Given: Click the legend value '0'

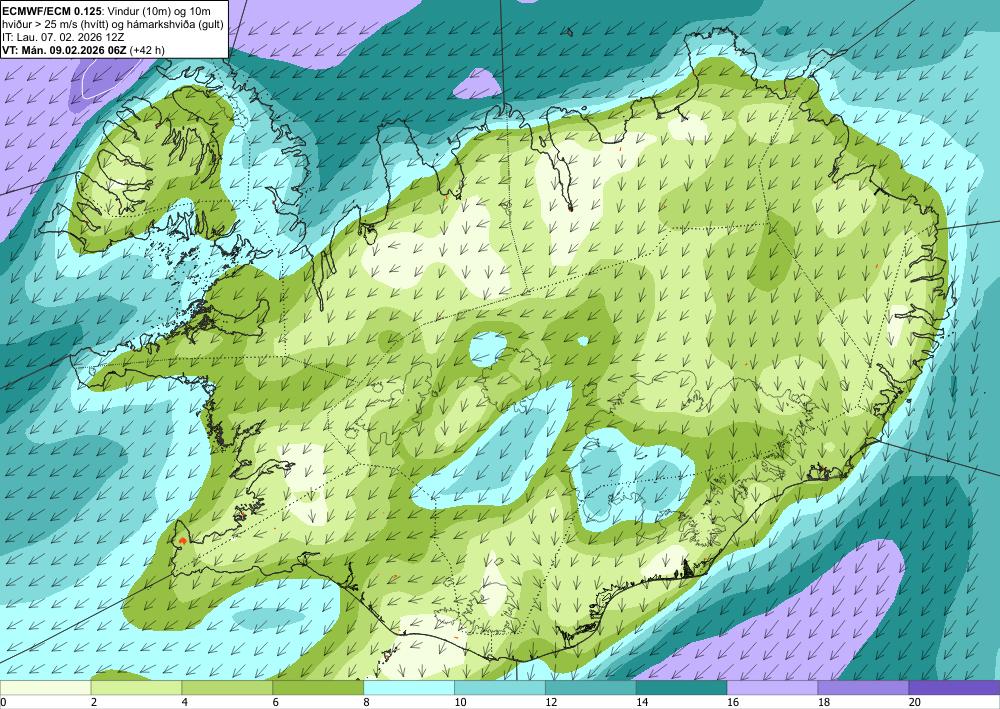Looking at the screenshot, I should [x=3, y=702].
